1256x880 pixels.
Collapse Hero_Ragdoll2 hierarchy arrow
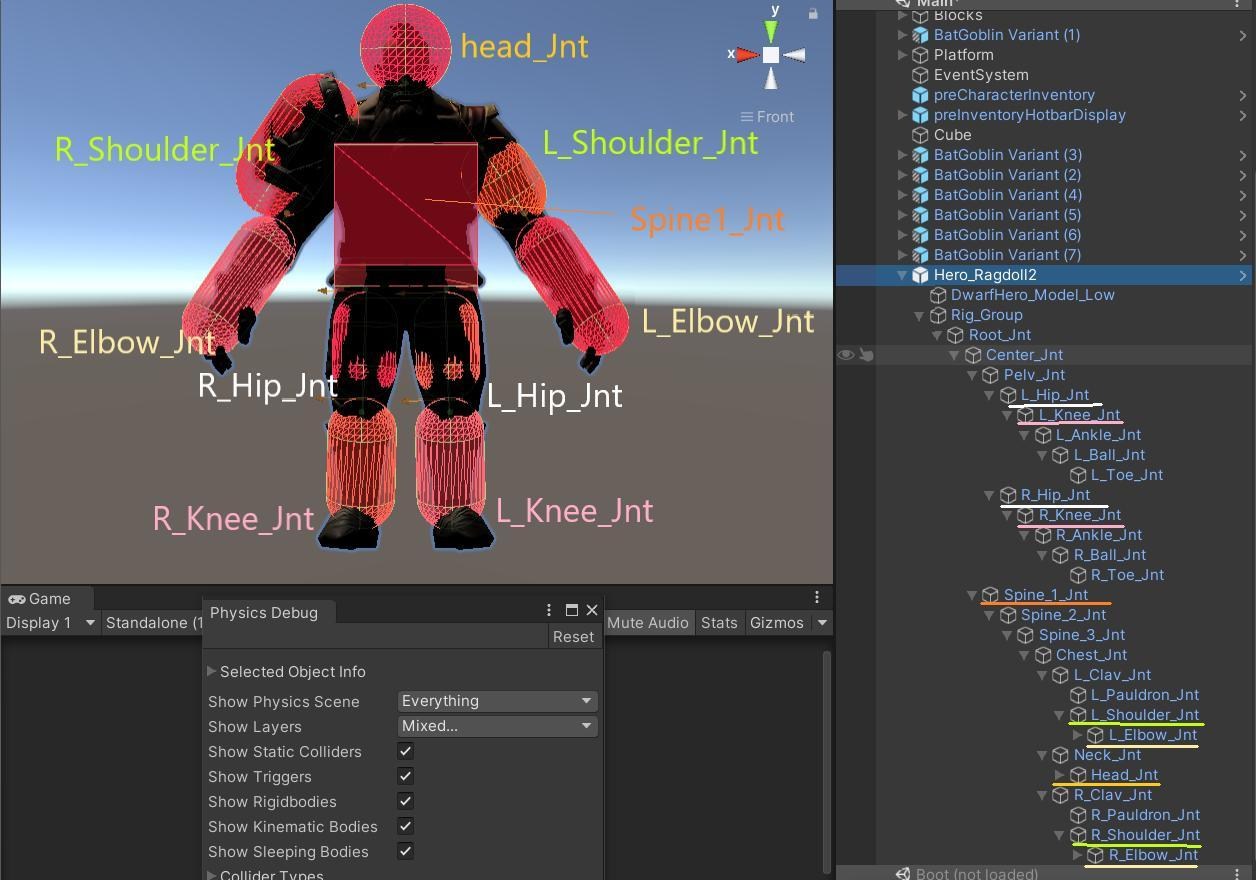click(902, 275)
